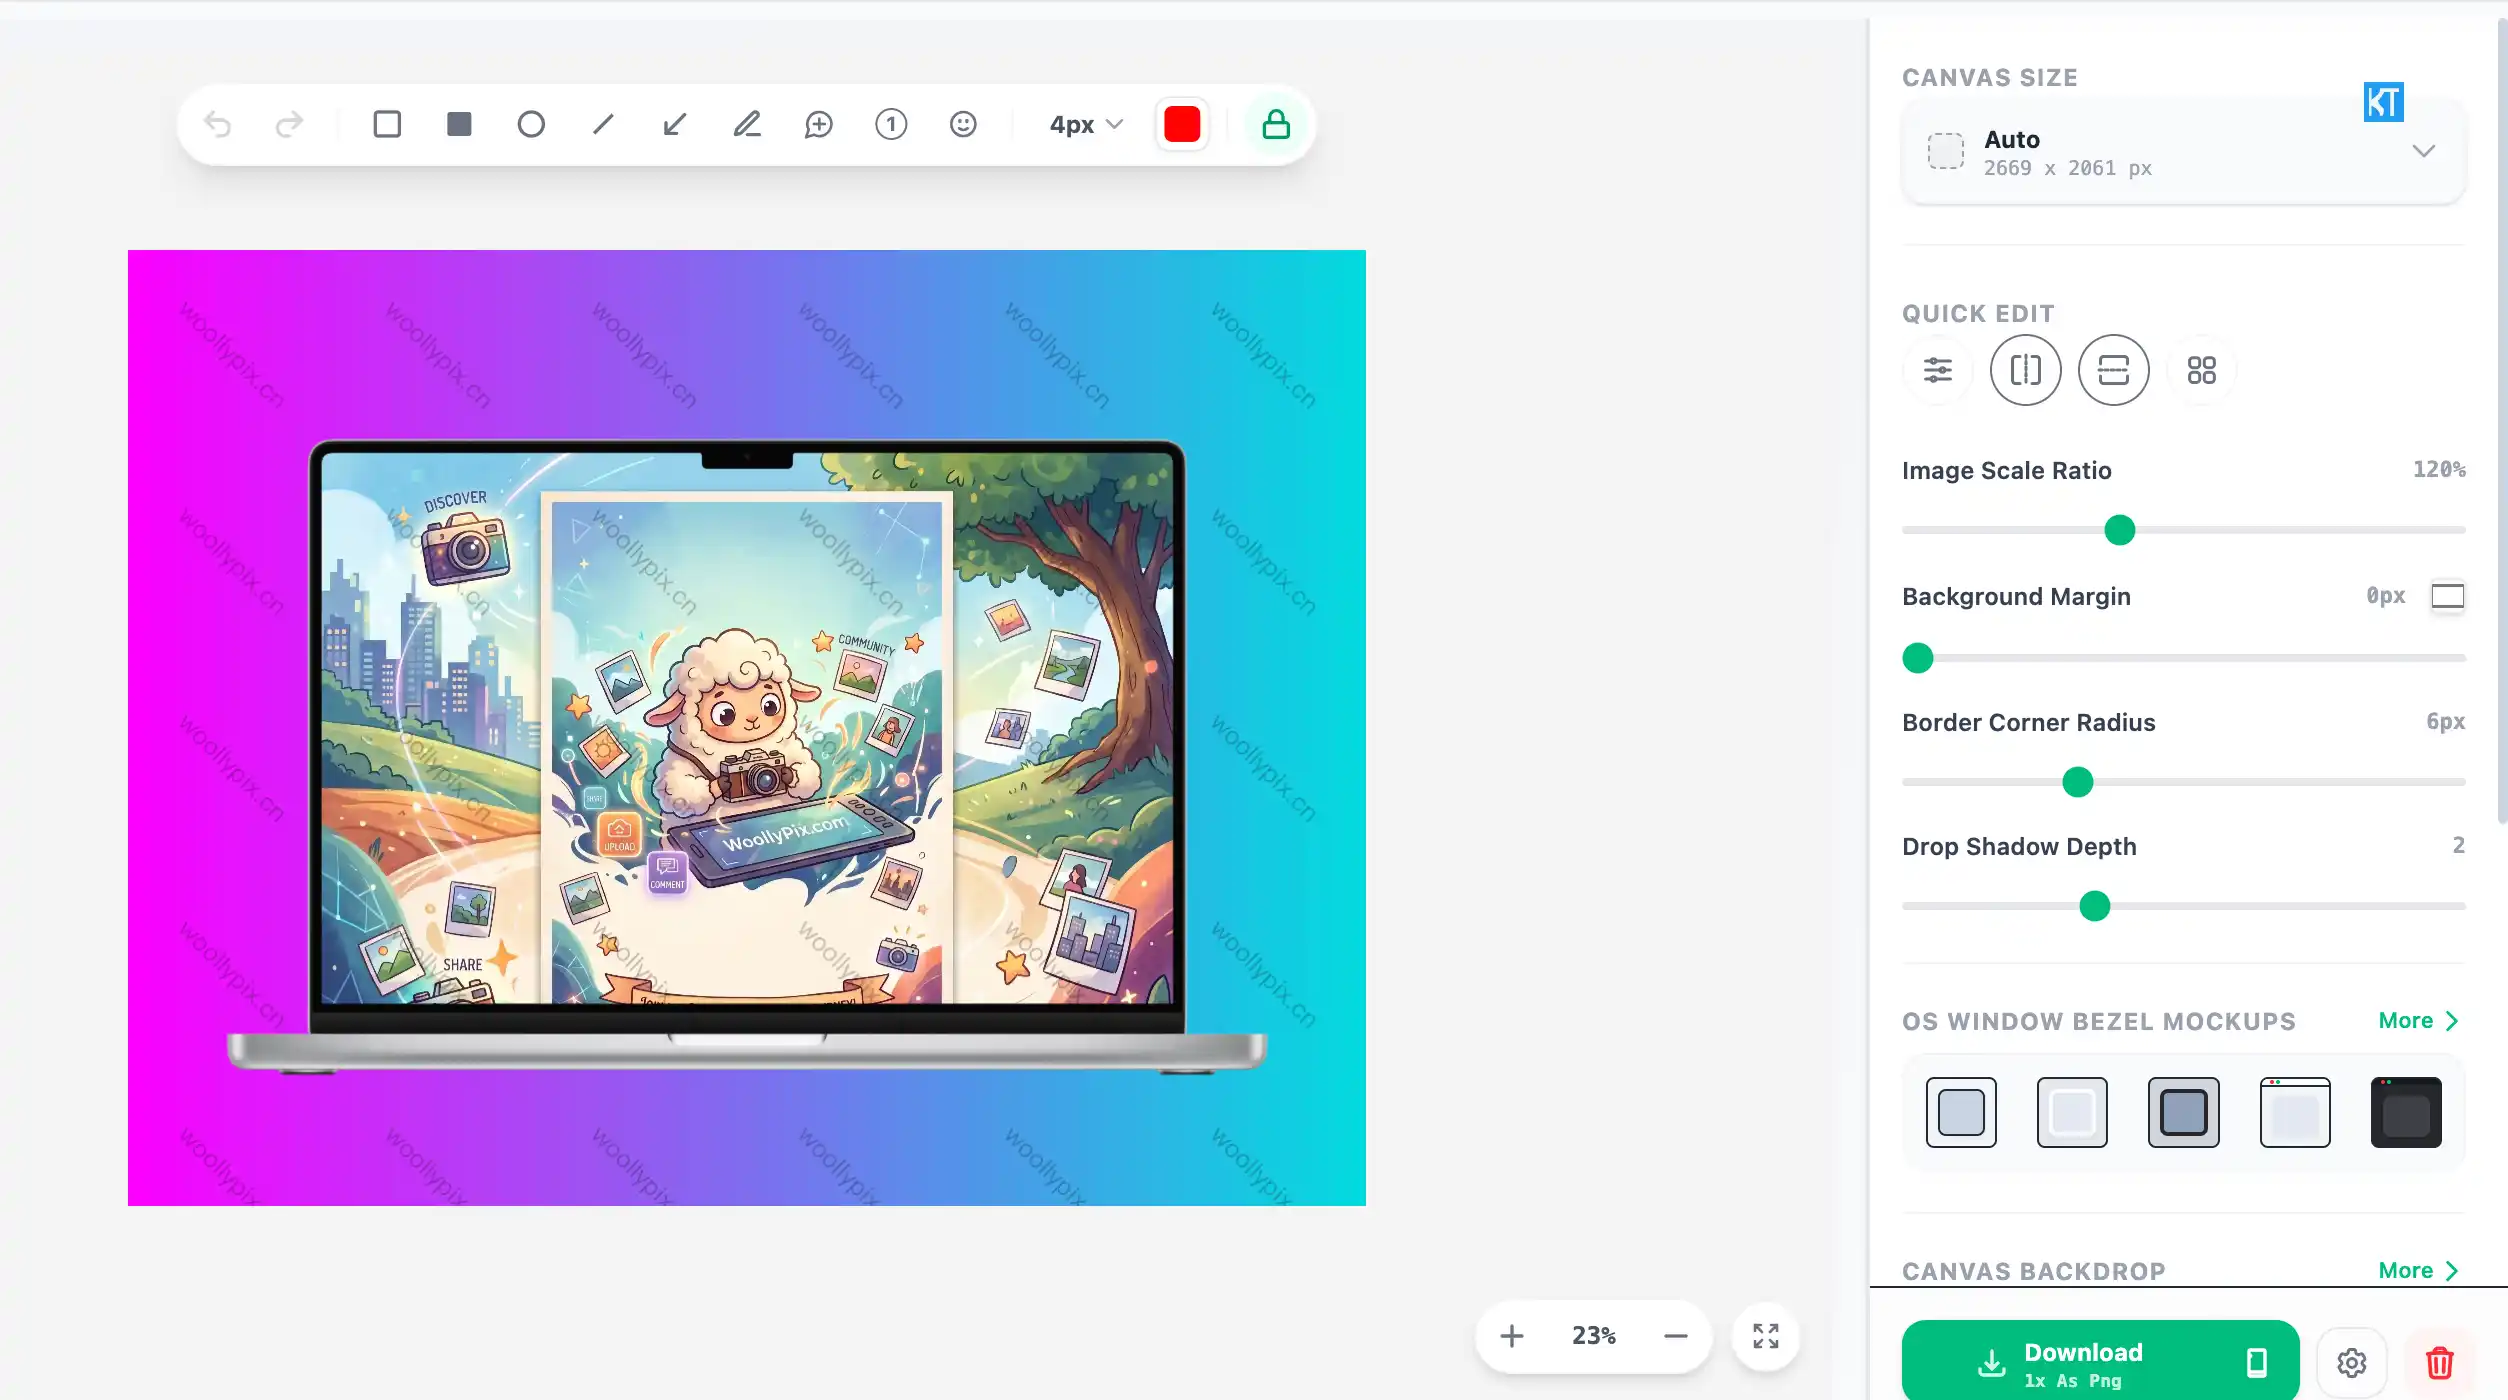The height and width of the screenshot is (1400, 2508).
Task: Open the four-squares grid icon
Action: (x=2202, y=370)
